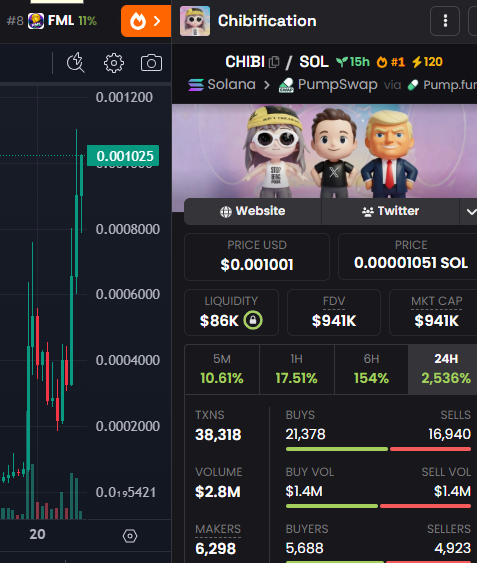
Task: Click the liquidity lock icon
Action: pyautogui.click(x=253, y=320)
